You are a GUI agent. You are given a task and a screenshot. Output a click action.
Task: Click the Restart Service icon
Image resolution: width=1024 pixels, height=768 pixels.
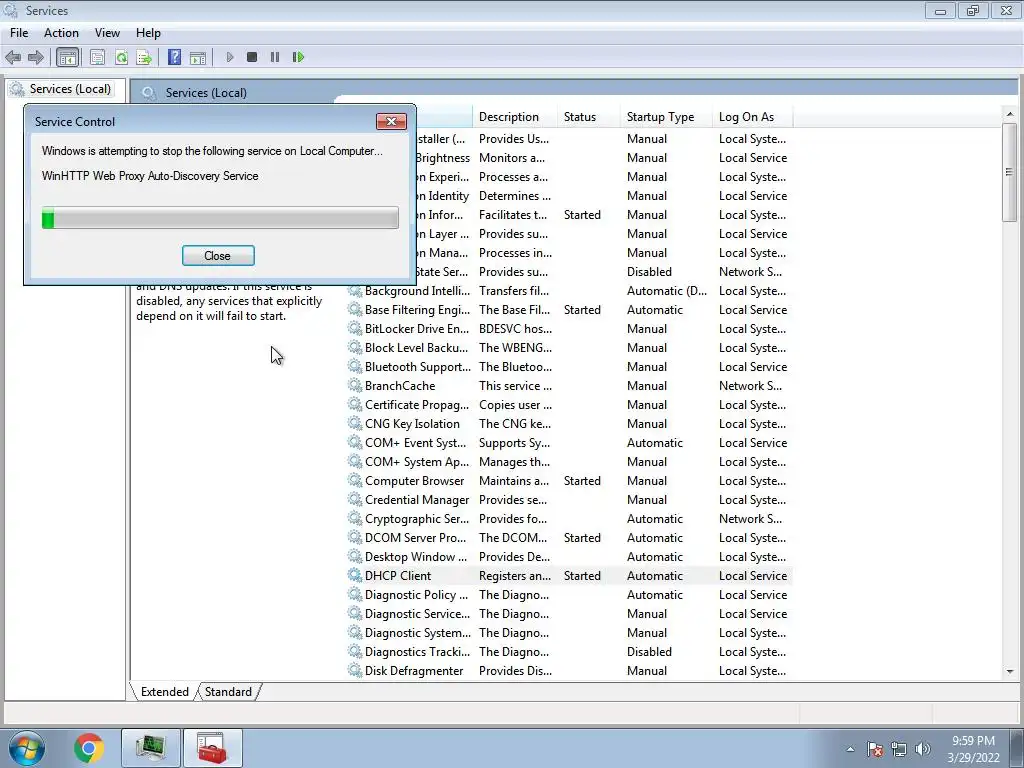coord(298,57)
